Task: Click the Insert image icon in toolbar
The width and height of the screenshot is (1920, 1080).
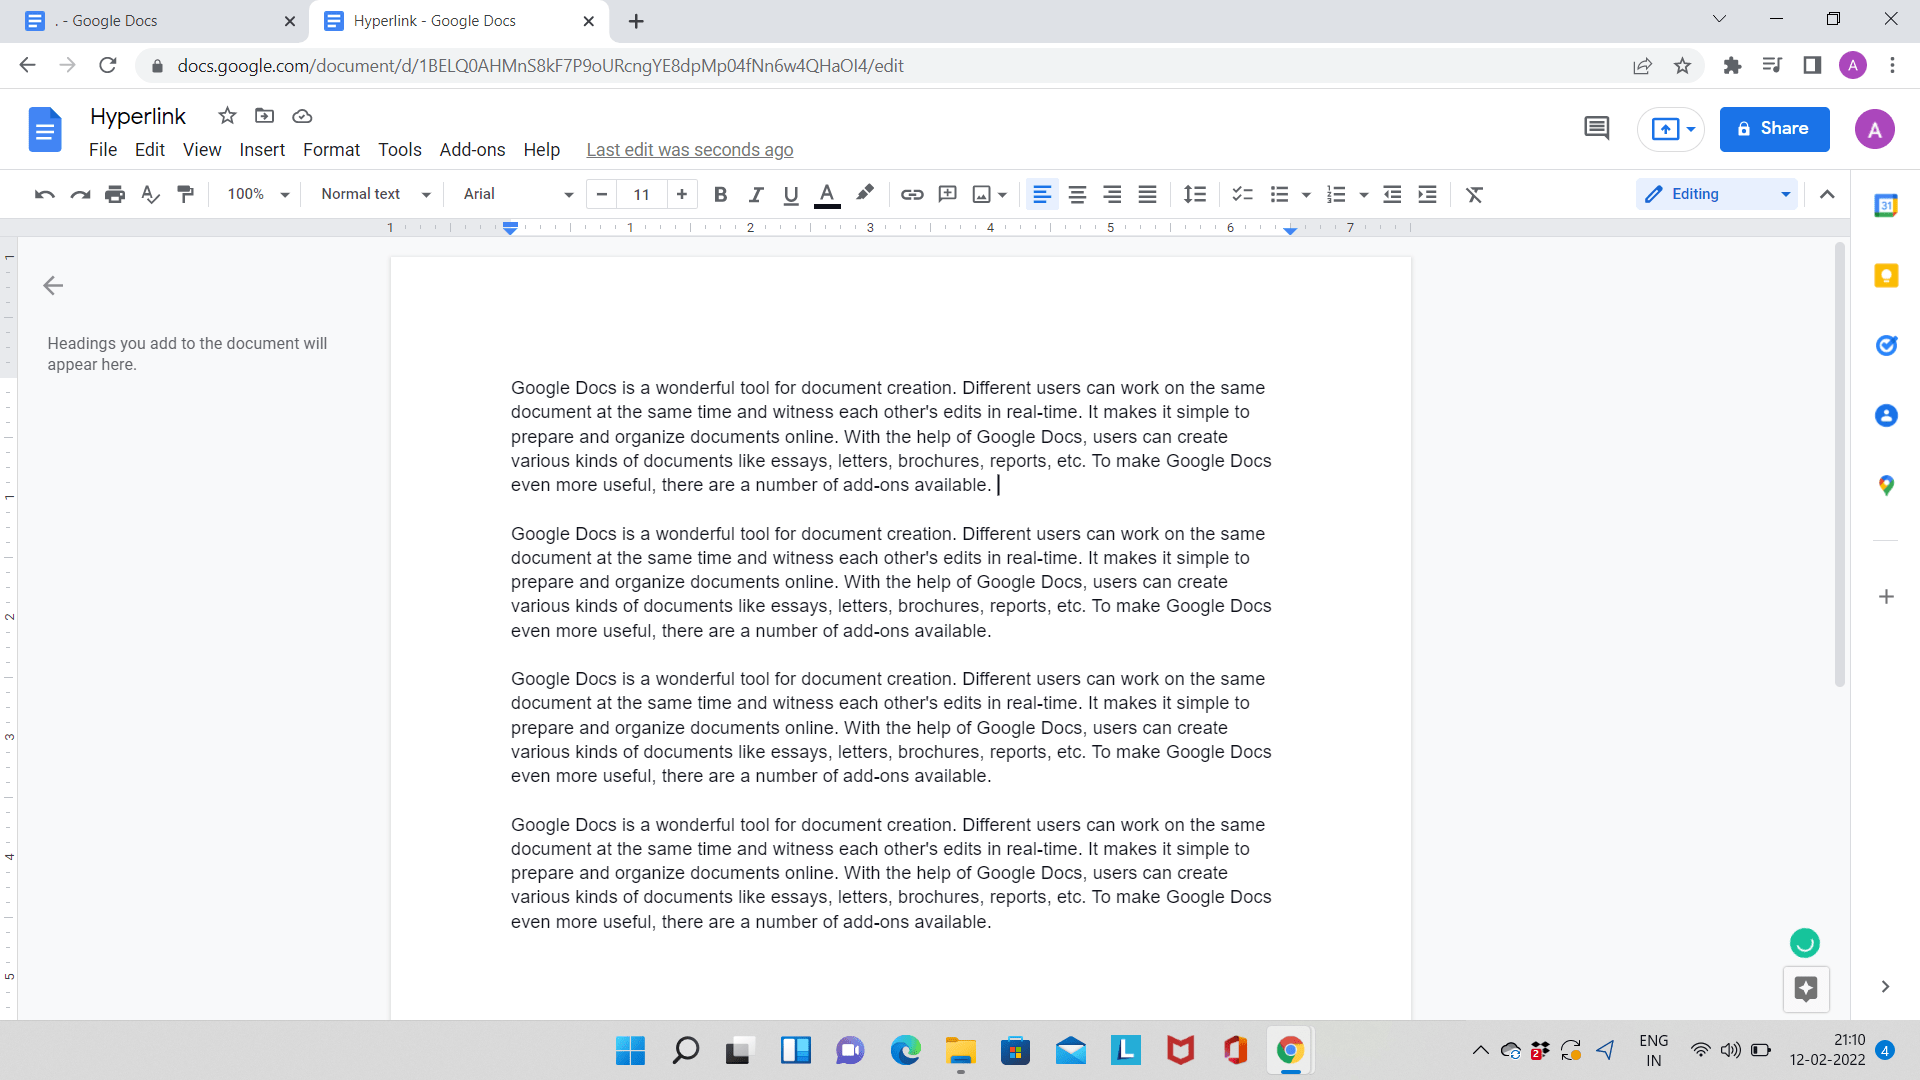Action: coord(982,194)
